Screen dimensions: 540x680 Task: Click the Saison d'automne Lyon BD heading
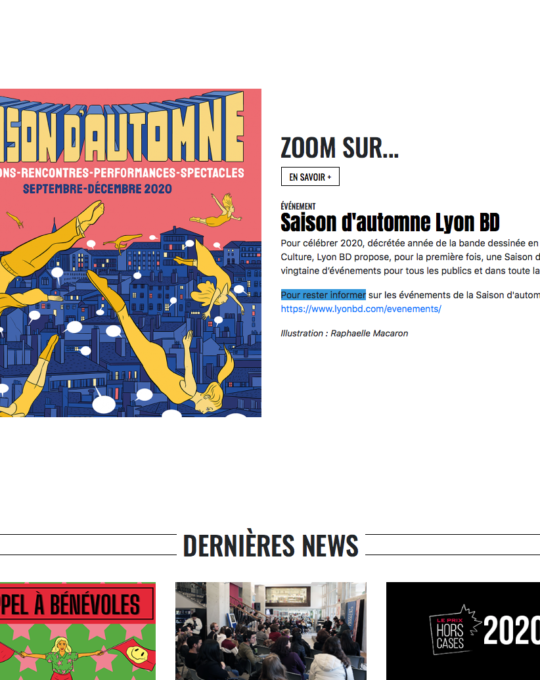click(x=390, y=222)
